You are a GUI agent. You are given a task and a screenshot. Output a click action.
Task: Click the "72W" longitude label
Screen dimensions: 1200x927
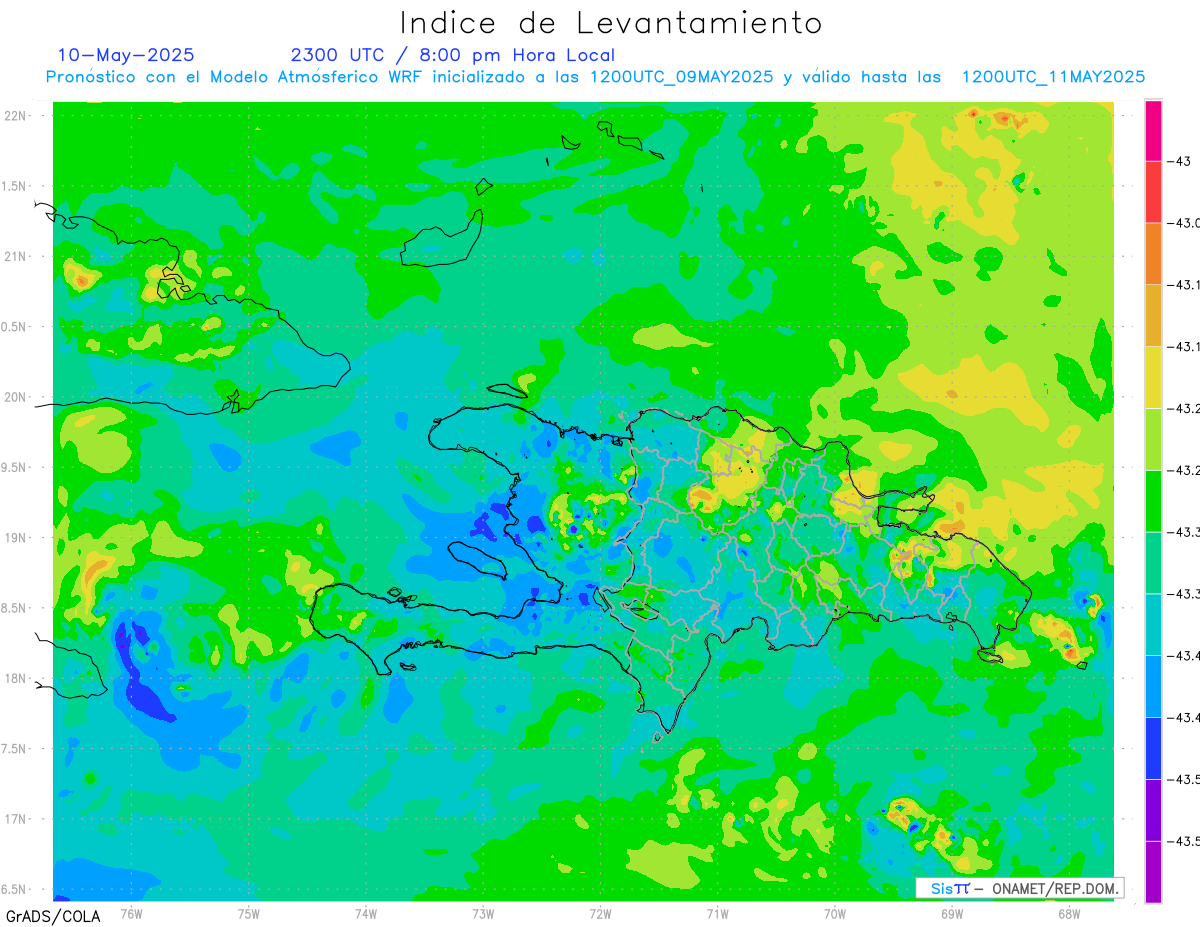coord(600,913)
